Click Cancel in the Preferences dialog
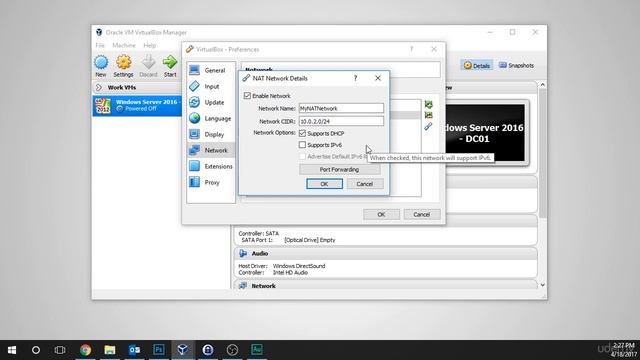Image resolution: width=640 pixels, height=360 pixels. coord(422,214)
